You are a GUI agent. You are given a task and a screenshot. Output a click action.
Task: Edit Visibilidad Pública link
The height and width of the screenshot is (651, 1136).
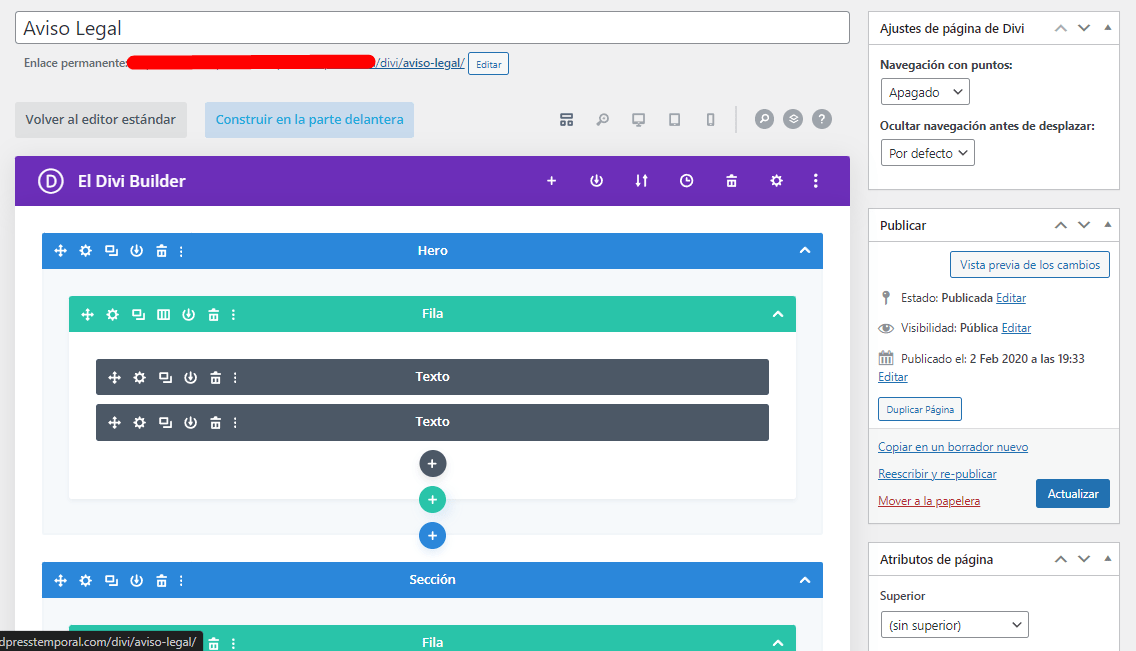pyautogui.click(x=1016, y=328)
